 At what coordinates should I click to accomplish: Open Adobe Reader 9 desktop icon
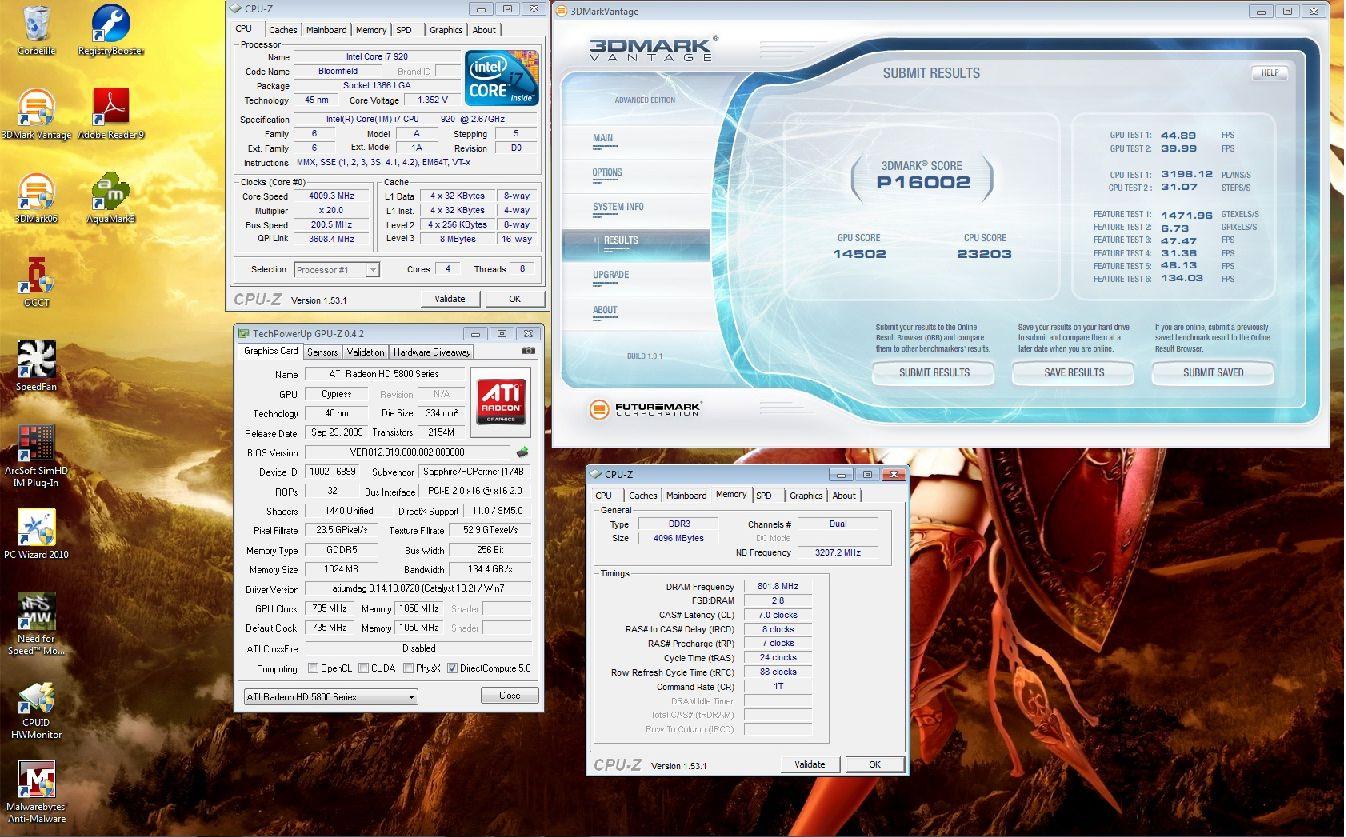111,114
